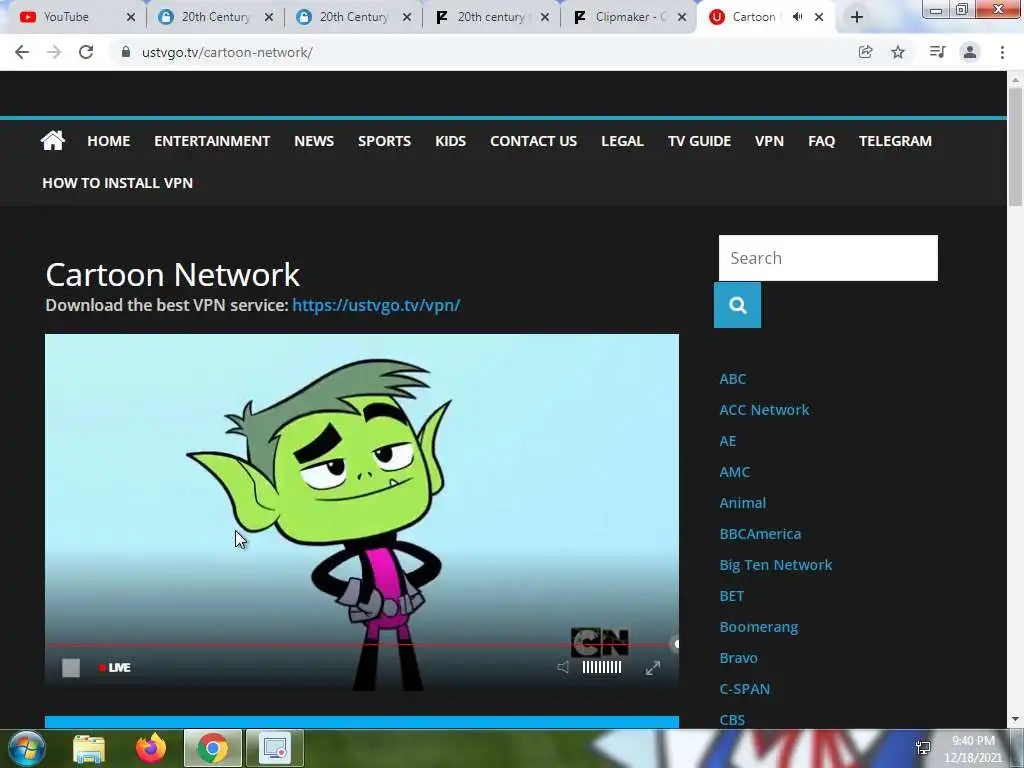
Task: Reload the page with the refresh icon
Action: 86,52
